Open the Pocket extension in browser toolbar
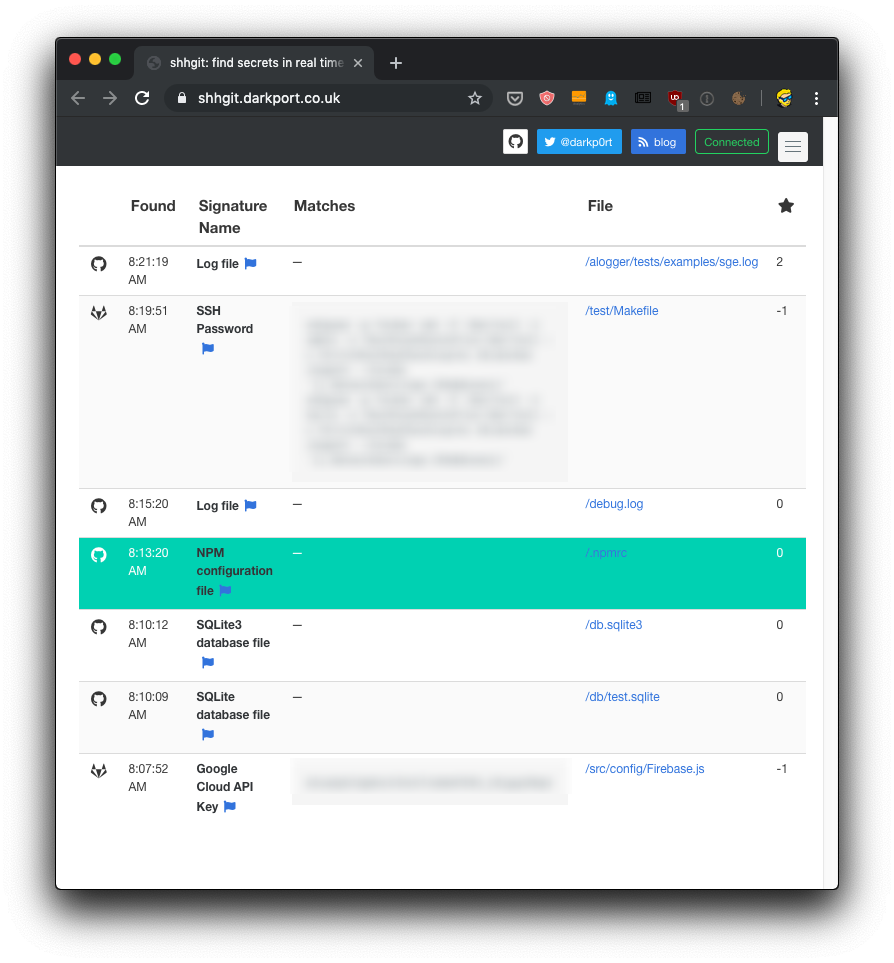Viewport: 894px width, 963px height. [x=515, y=98]
